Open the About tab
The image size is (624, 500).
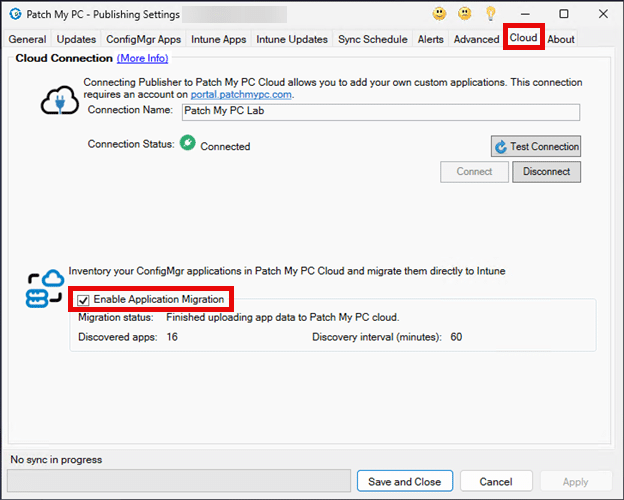561,39
